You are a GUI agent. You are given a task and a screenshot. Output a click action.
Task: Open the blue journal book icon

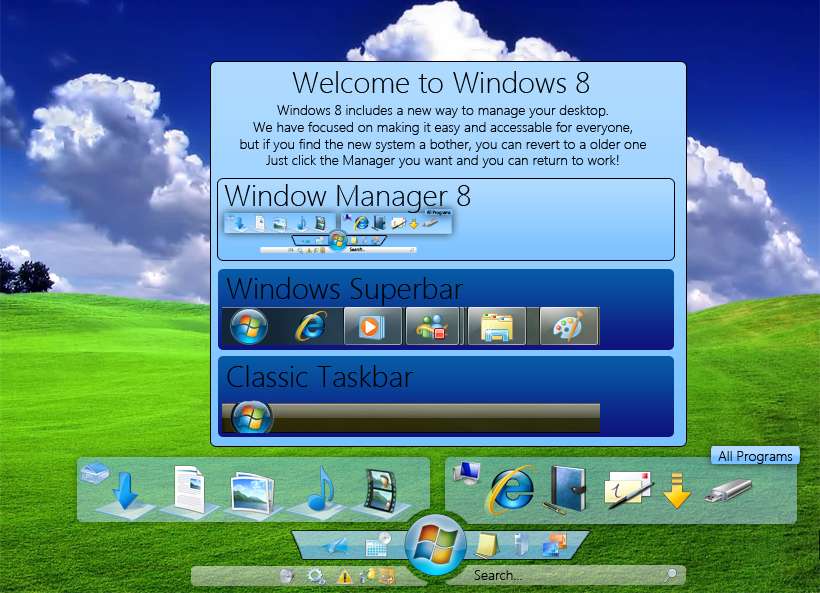[567, 489]
